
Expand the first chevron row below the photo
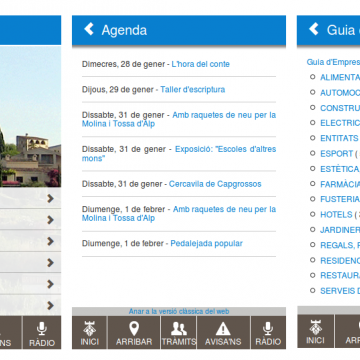30,198
